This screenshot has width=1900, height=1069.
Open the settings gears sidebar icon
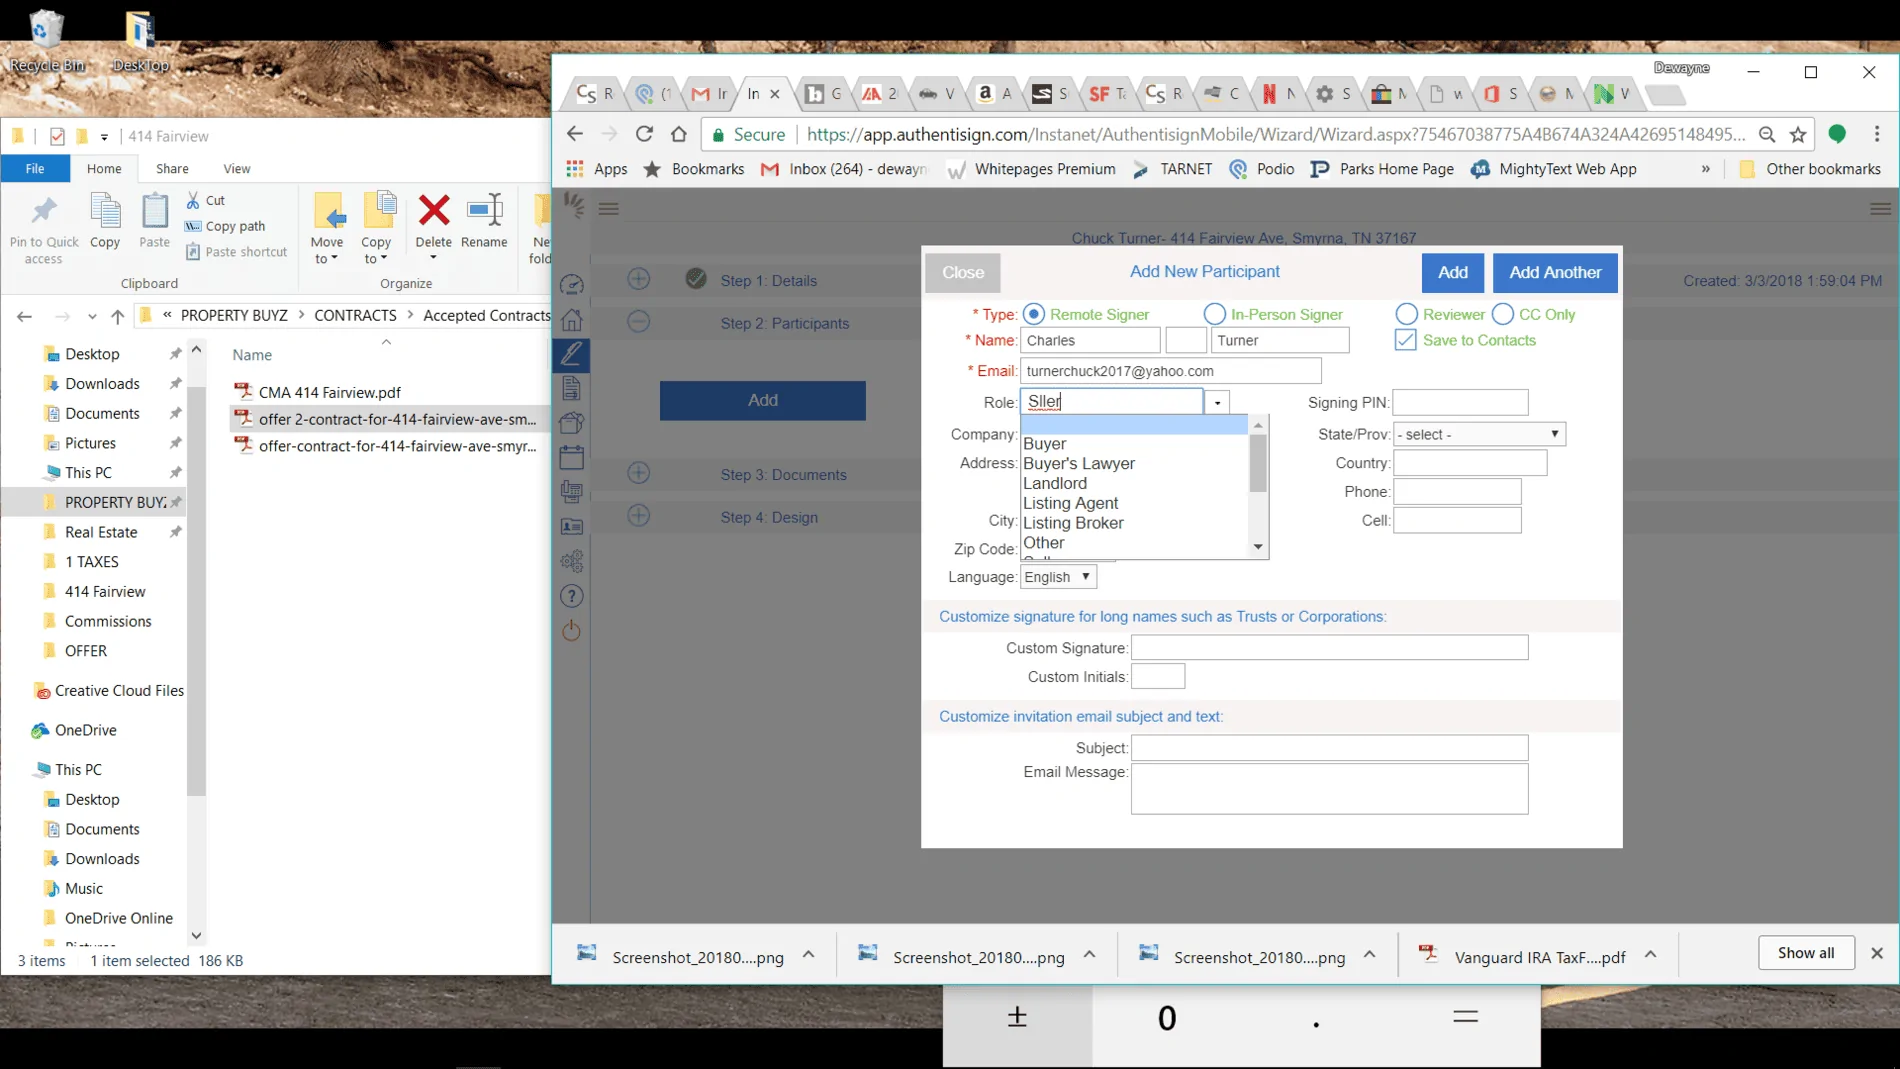click(572, 561)
